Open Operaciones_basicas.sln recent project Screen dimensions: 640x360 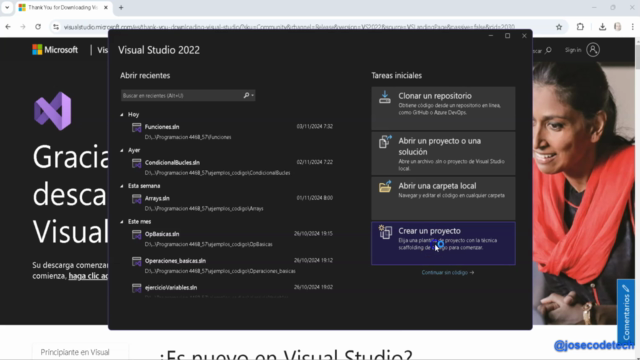[x=232, y=265]
